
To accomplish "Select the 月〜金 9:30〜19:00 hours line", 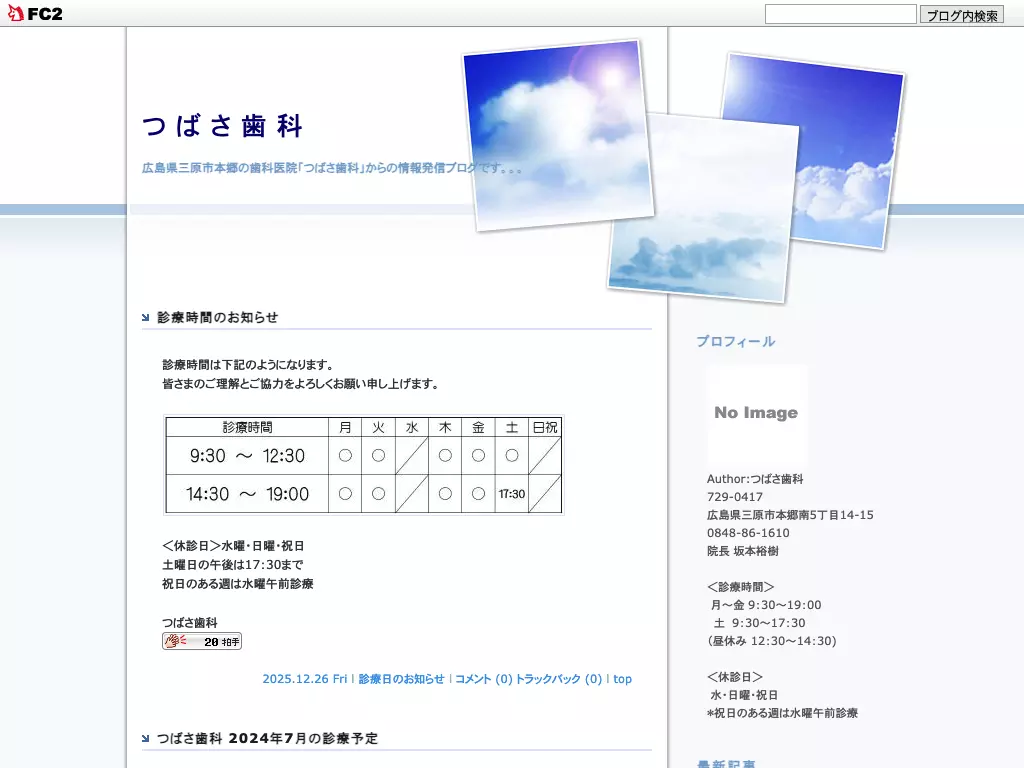I will (766, 605).
